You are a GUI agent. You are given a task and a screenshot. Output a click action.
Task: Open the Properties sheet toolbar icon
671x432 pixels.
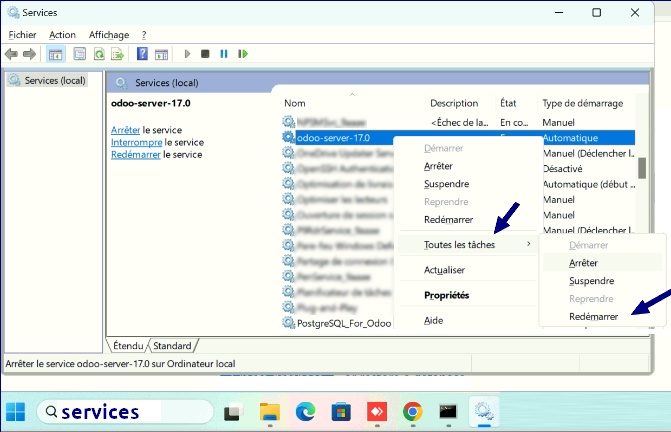tap(80, 54)
